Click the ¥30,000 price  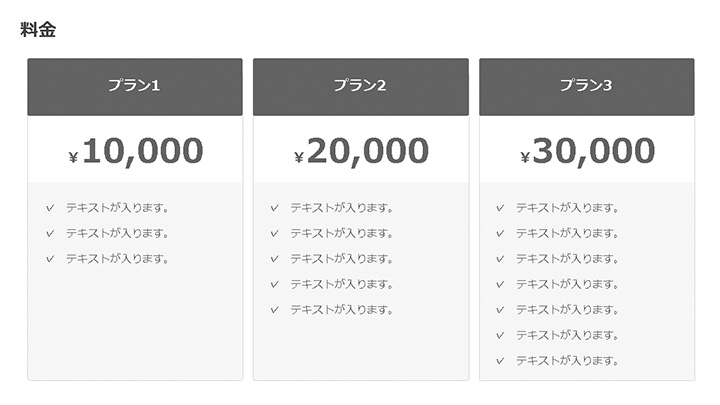587,151
